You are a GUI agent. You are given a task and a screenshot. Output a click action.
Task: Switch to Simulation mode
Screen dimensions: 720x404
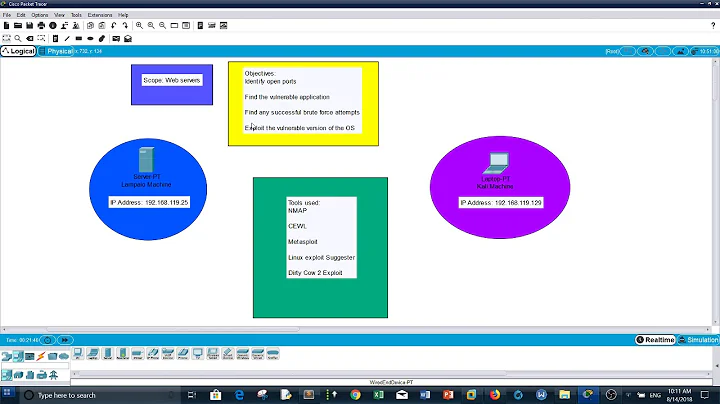(x=698, y=340)
